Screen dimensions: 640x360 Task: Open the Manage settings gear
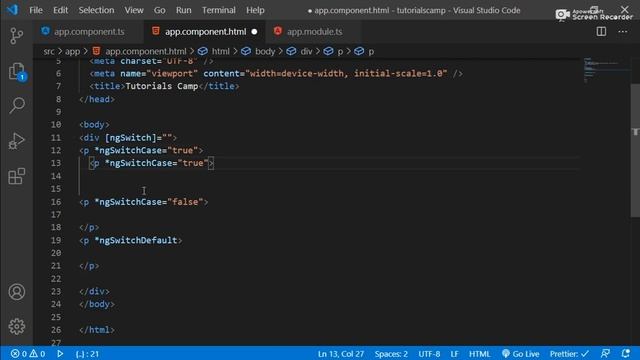coord(17,326)
